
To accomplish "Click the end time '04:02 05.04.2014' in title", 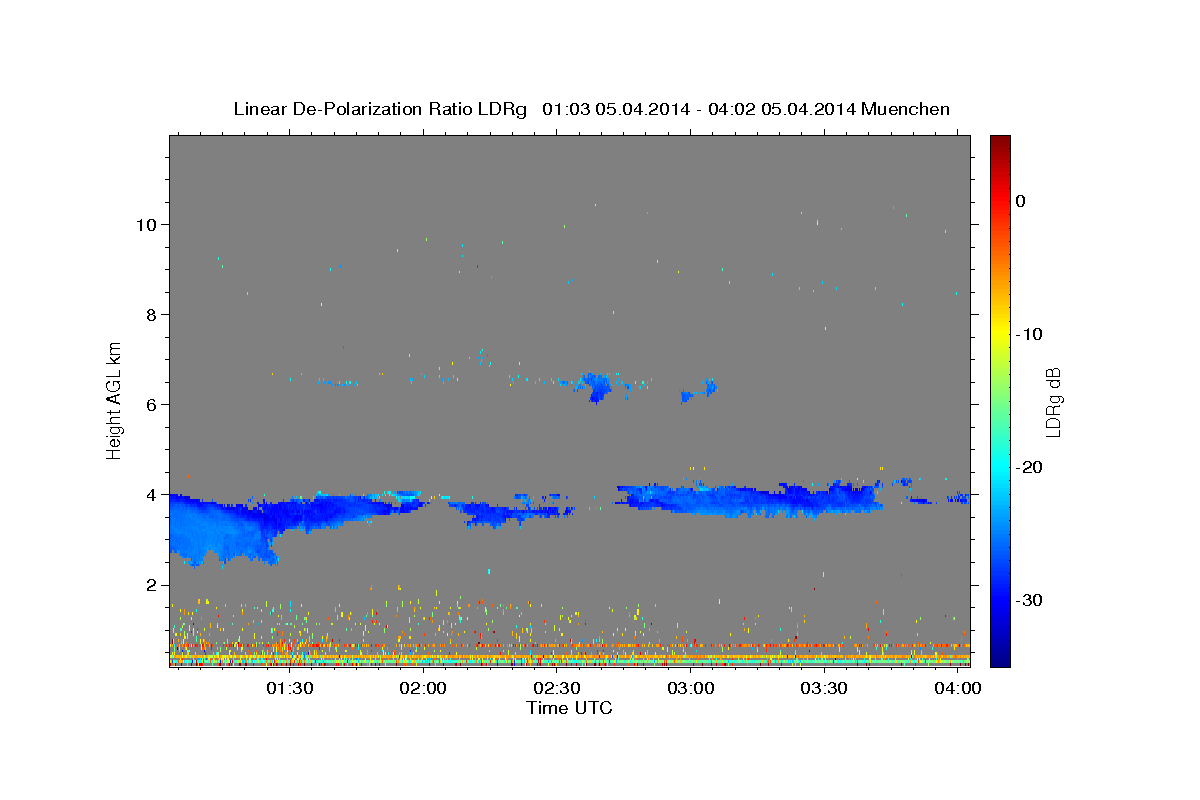I will pyautogui.click(x=782, y=109).
